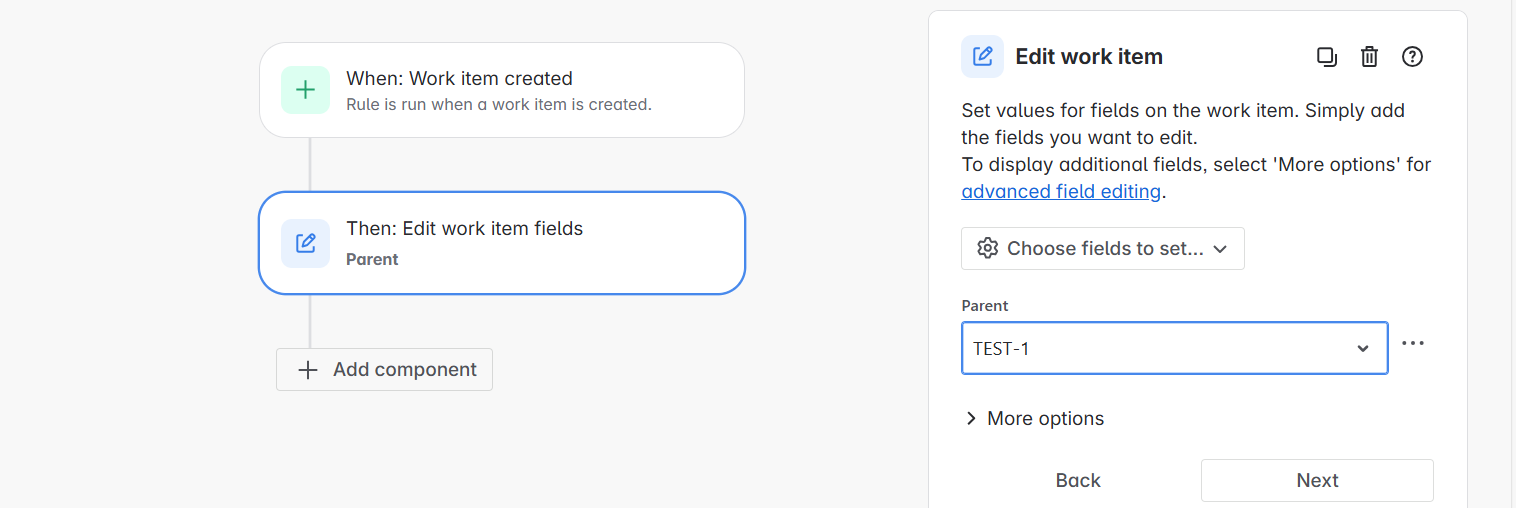This screenshot has height=508, width=1516.
Task: Open the Choose fields to set dropdown
Action: [x=1102, y=248]
